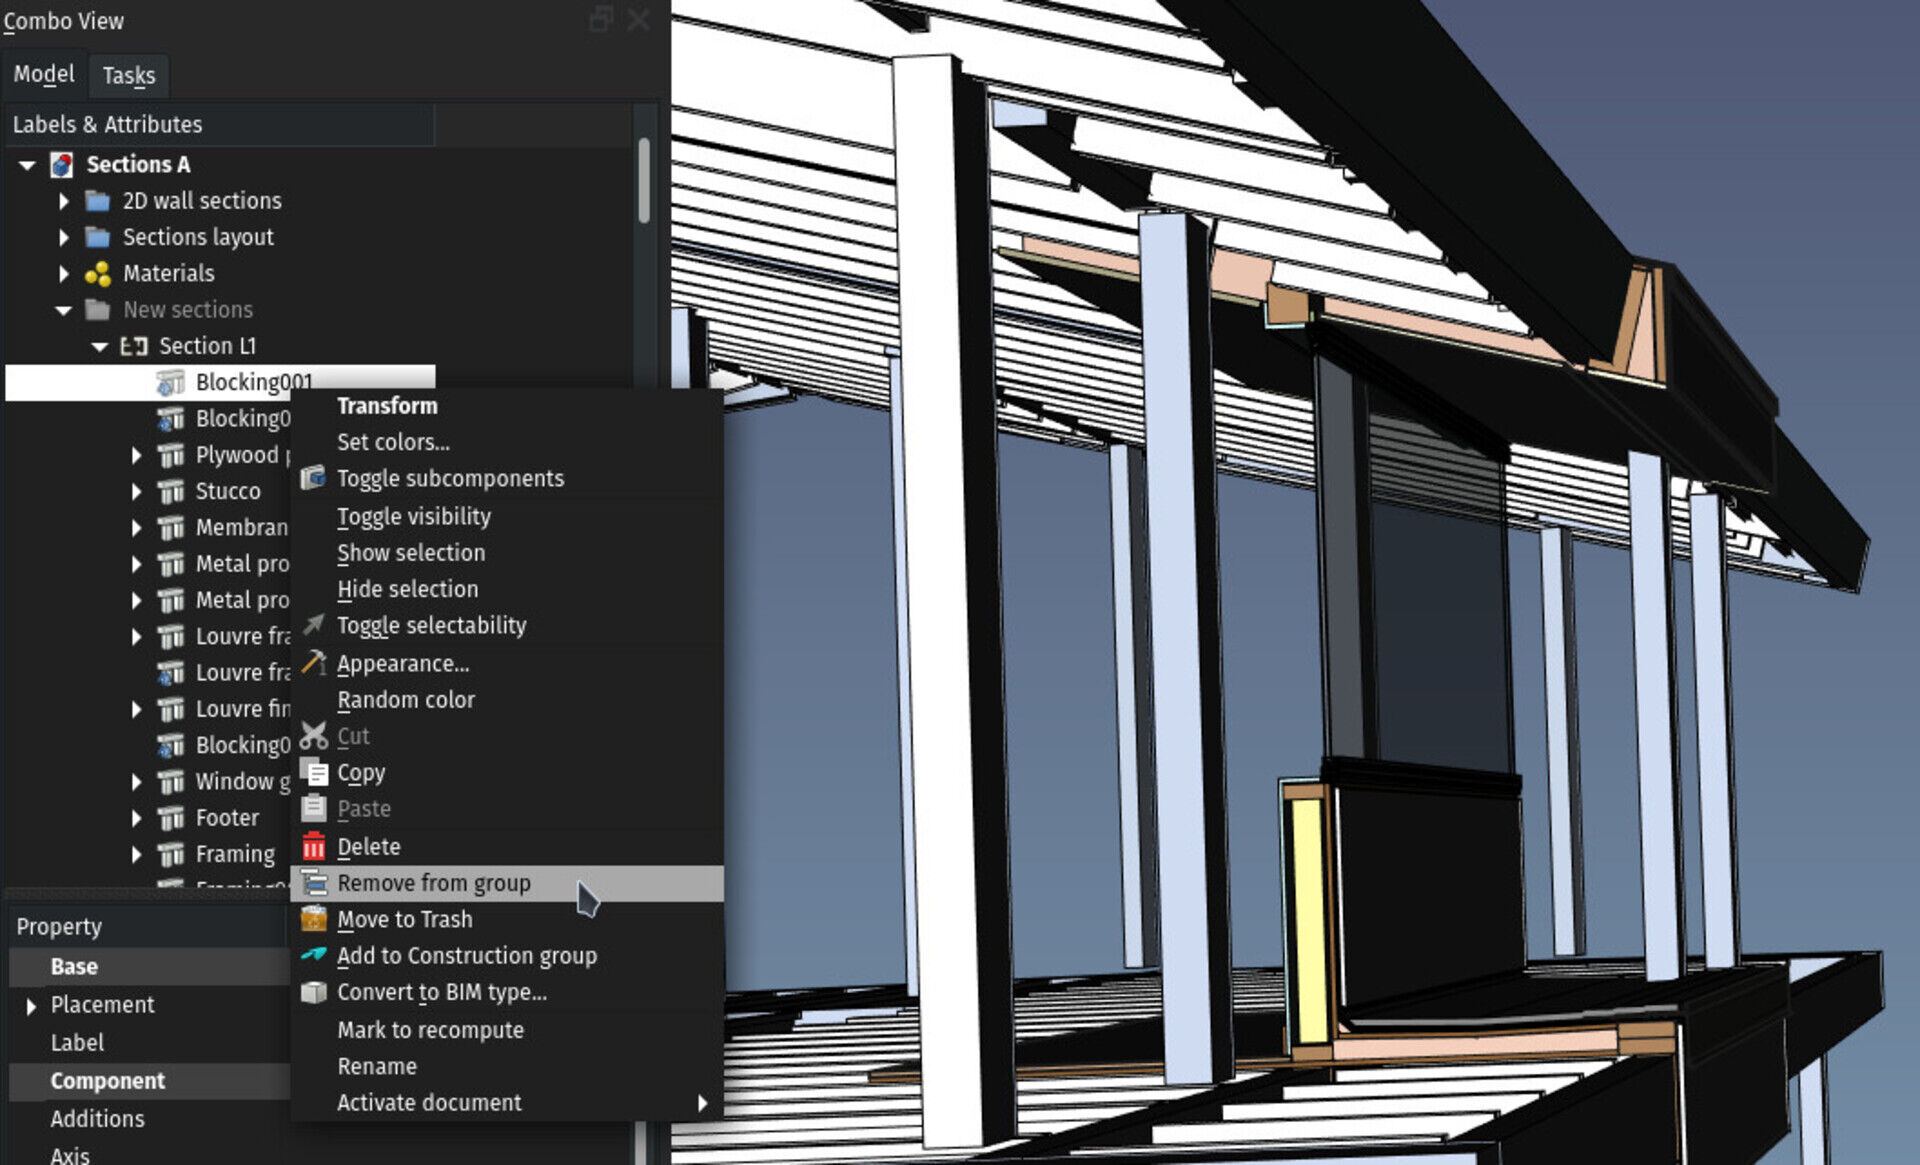Click the Cut scissors icon in context menu
Image resolution: width=1920 pixels, height=1165 pixels.
point(313,736)
